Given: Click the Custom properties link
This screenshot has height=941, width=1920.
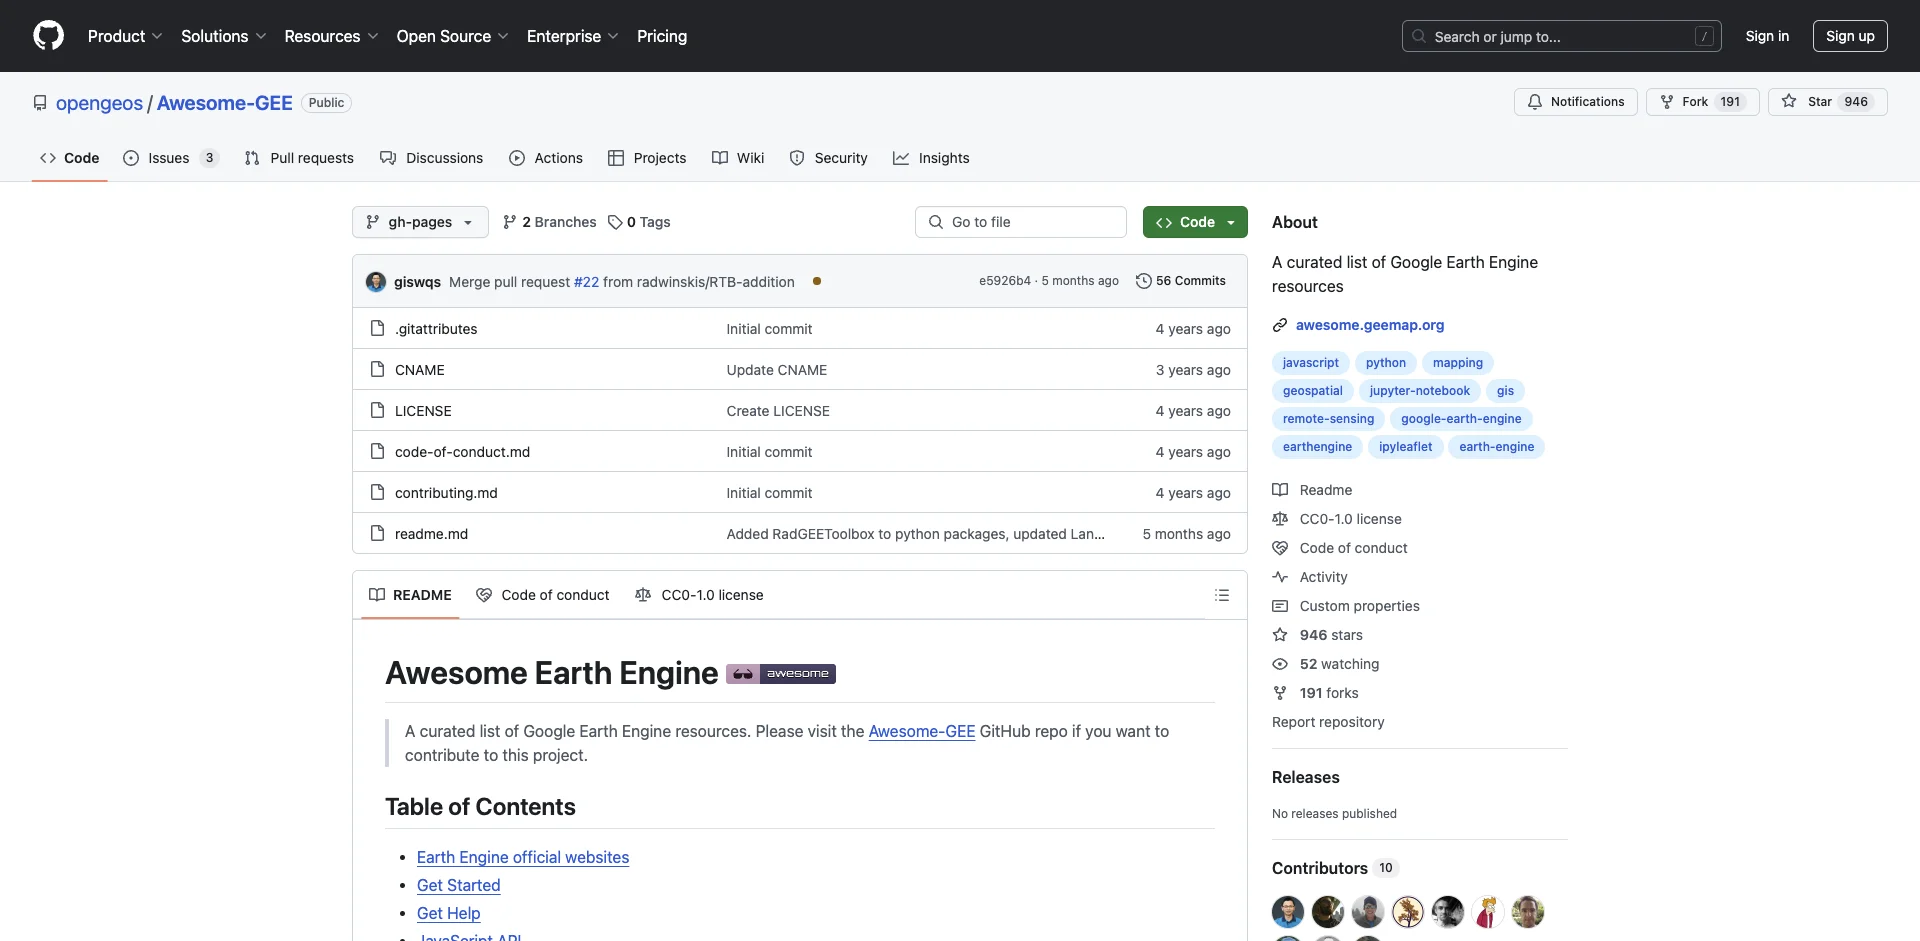Looking at the screenshot, I should coord(1359,606).
